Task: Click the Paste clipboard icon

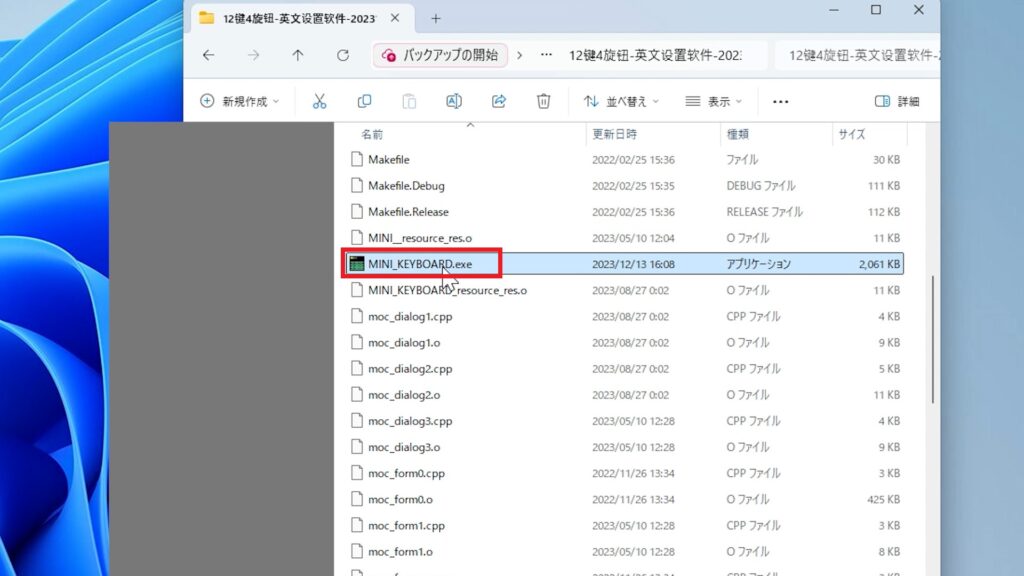Action: [409, 101]
